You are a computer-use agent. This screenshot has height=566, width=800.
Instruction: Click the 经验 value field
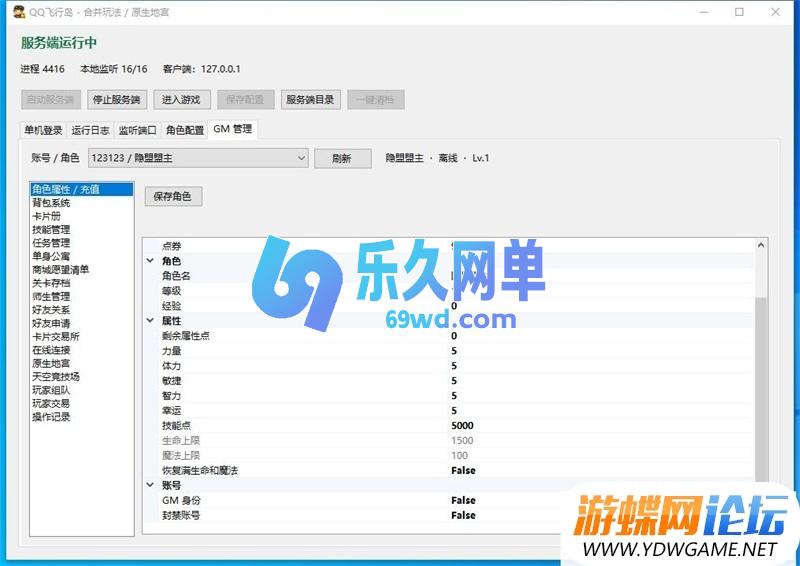[x=601, y=306]
